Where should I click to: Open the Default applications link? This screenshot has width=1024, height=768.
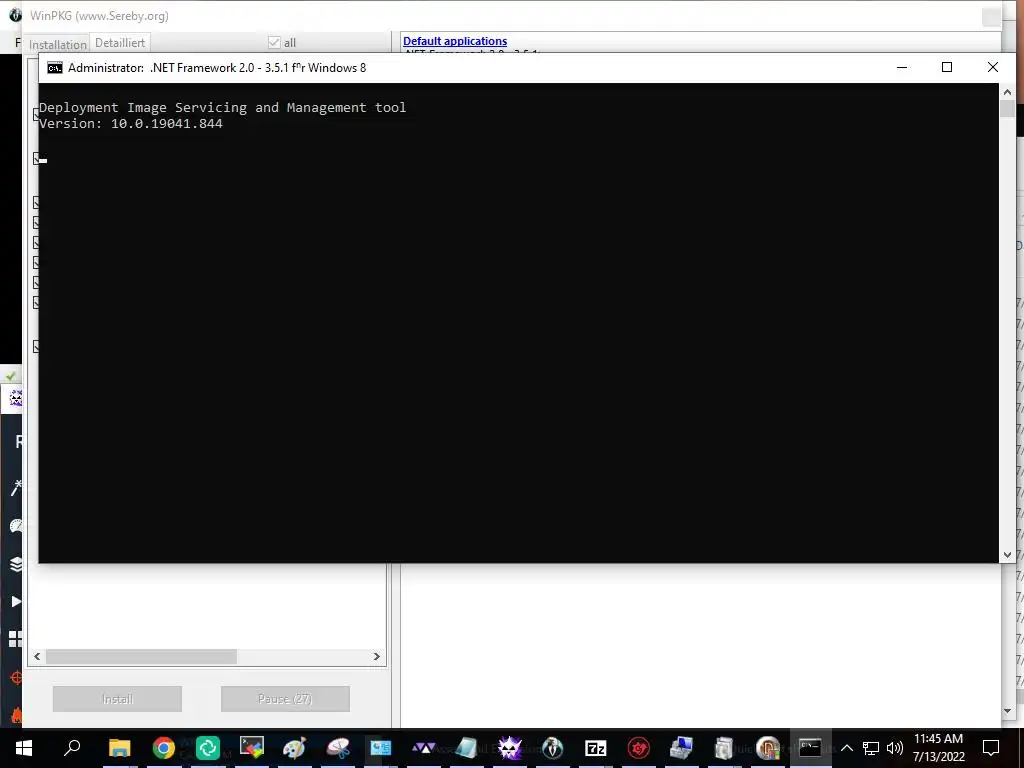(455, 41)
